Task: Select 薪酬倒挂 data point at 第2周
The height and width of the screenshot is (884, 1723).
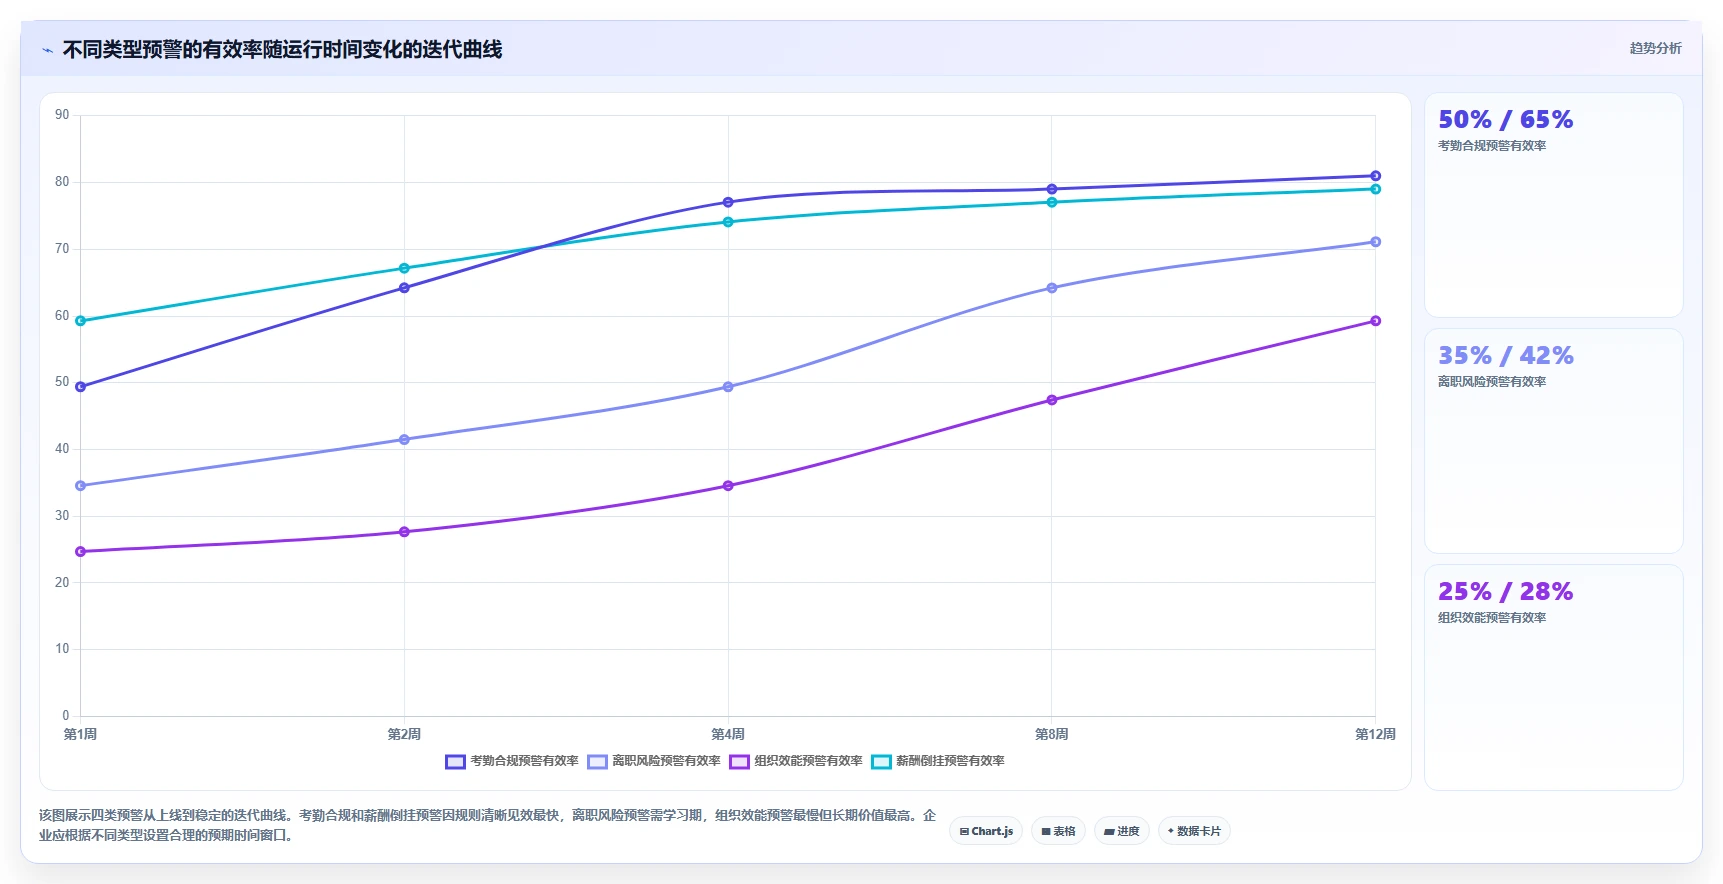Action: (x=404, y=268)
